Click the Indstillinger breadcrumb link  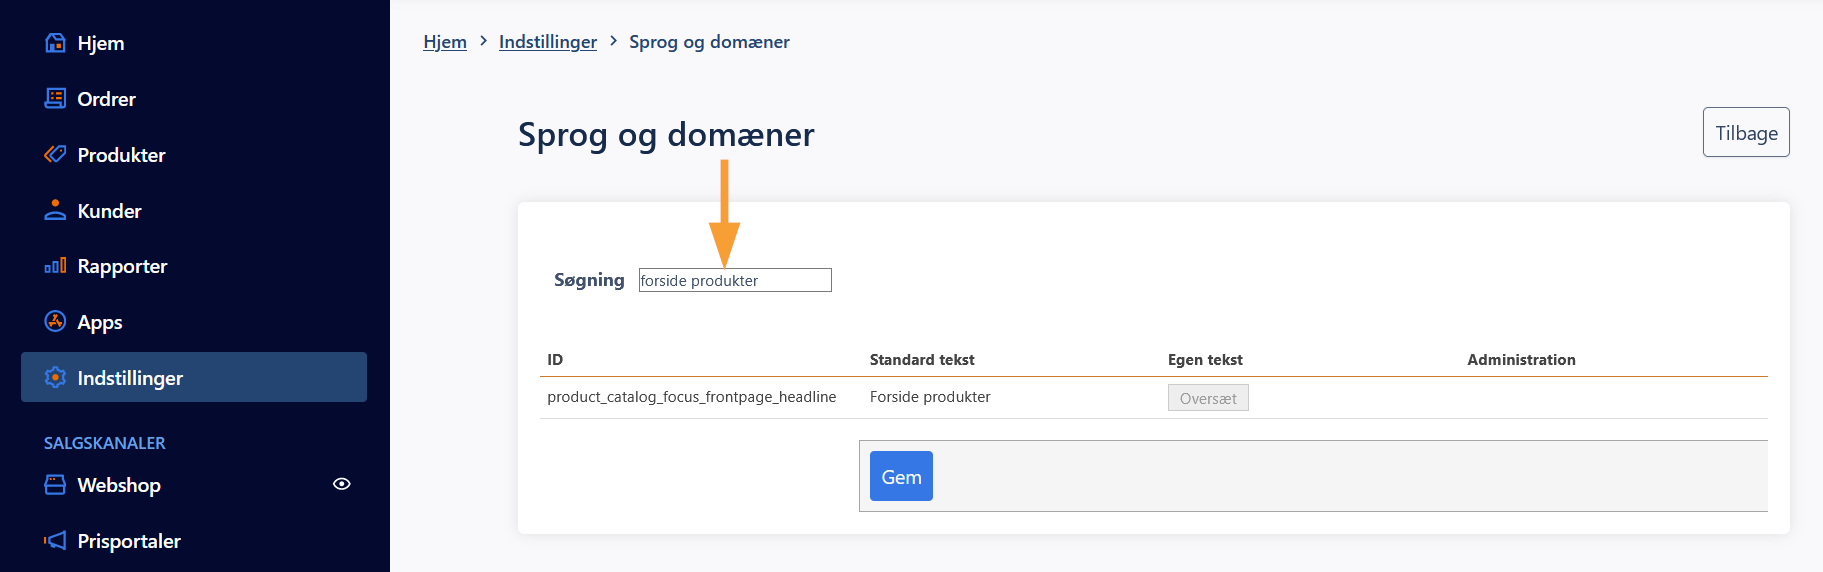pos(548,42)
